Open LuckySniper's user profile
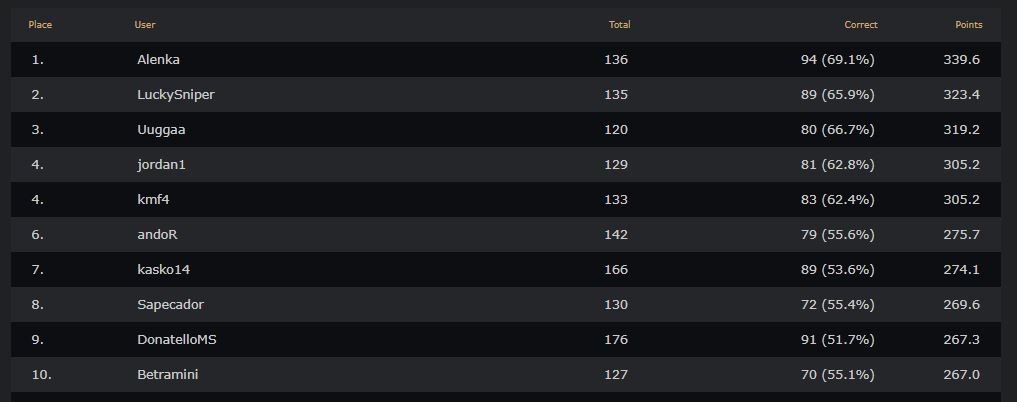The width and height of the screenshot is (1017, 402). click(x=176, y=95)
